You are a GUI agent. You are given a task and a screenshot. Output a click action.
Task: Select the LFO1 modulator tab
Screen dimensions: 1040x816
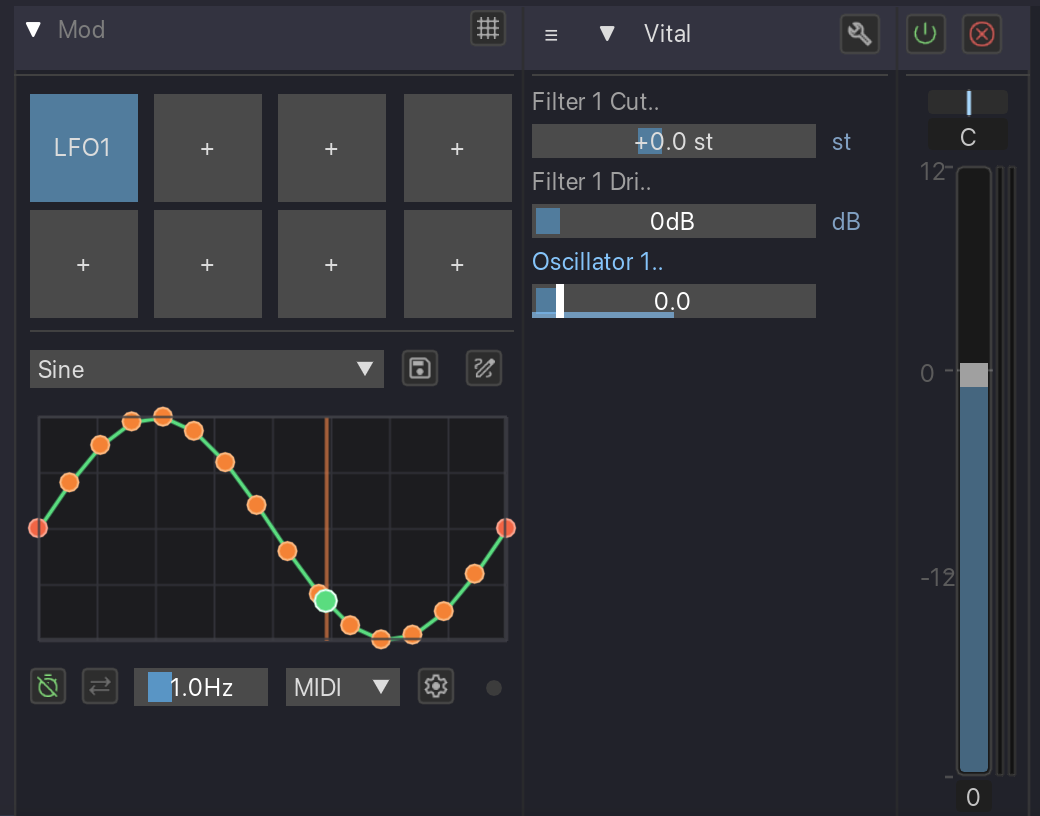click(84, 148)
